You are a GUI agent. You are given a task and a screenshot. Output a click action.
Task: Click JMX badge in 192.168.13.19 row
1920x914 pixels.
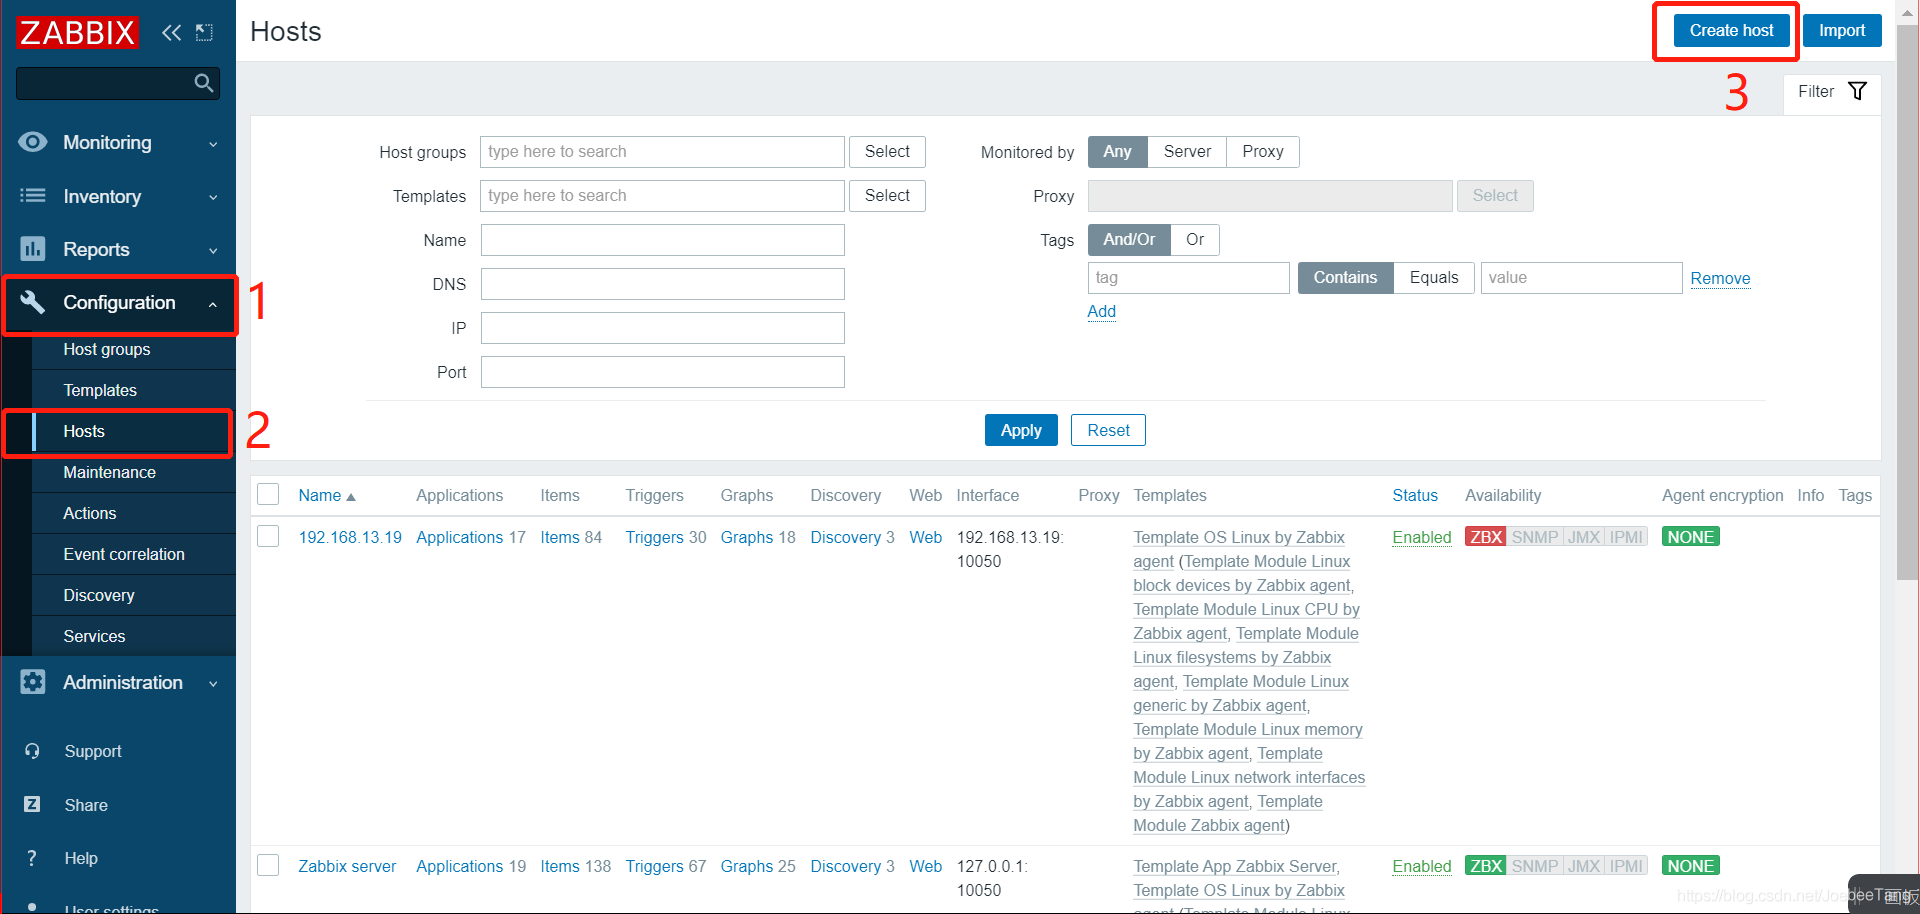(x=1584, y=537)
